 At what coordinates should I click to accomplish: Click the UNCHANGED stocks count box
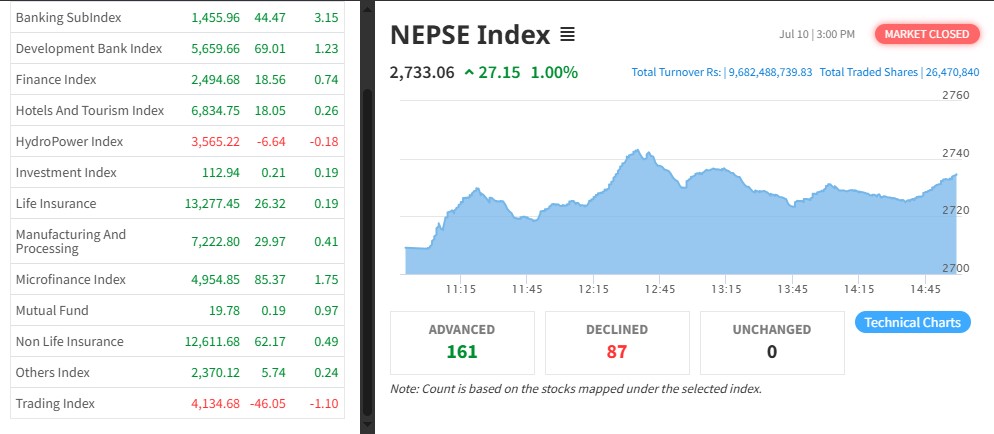pyautogui.click(x=771, y=341)
